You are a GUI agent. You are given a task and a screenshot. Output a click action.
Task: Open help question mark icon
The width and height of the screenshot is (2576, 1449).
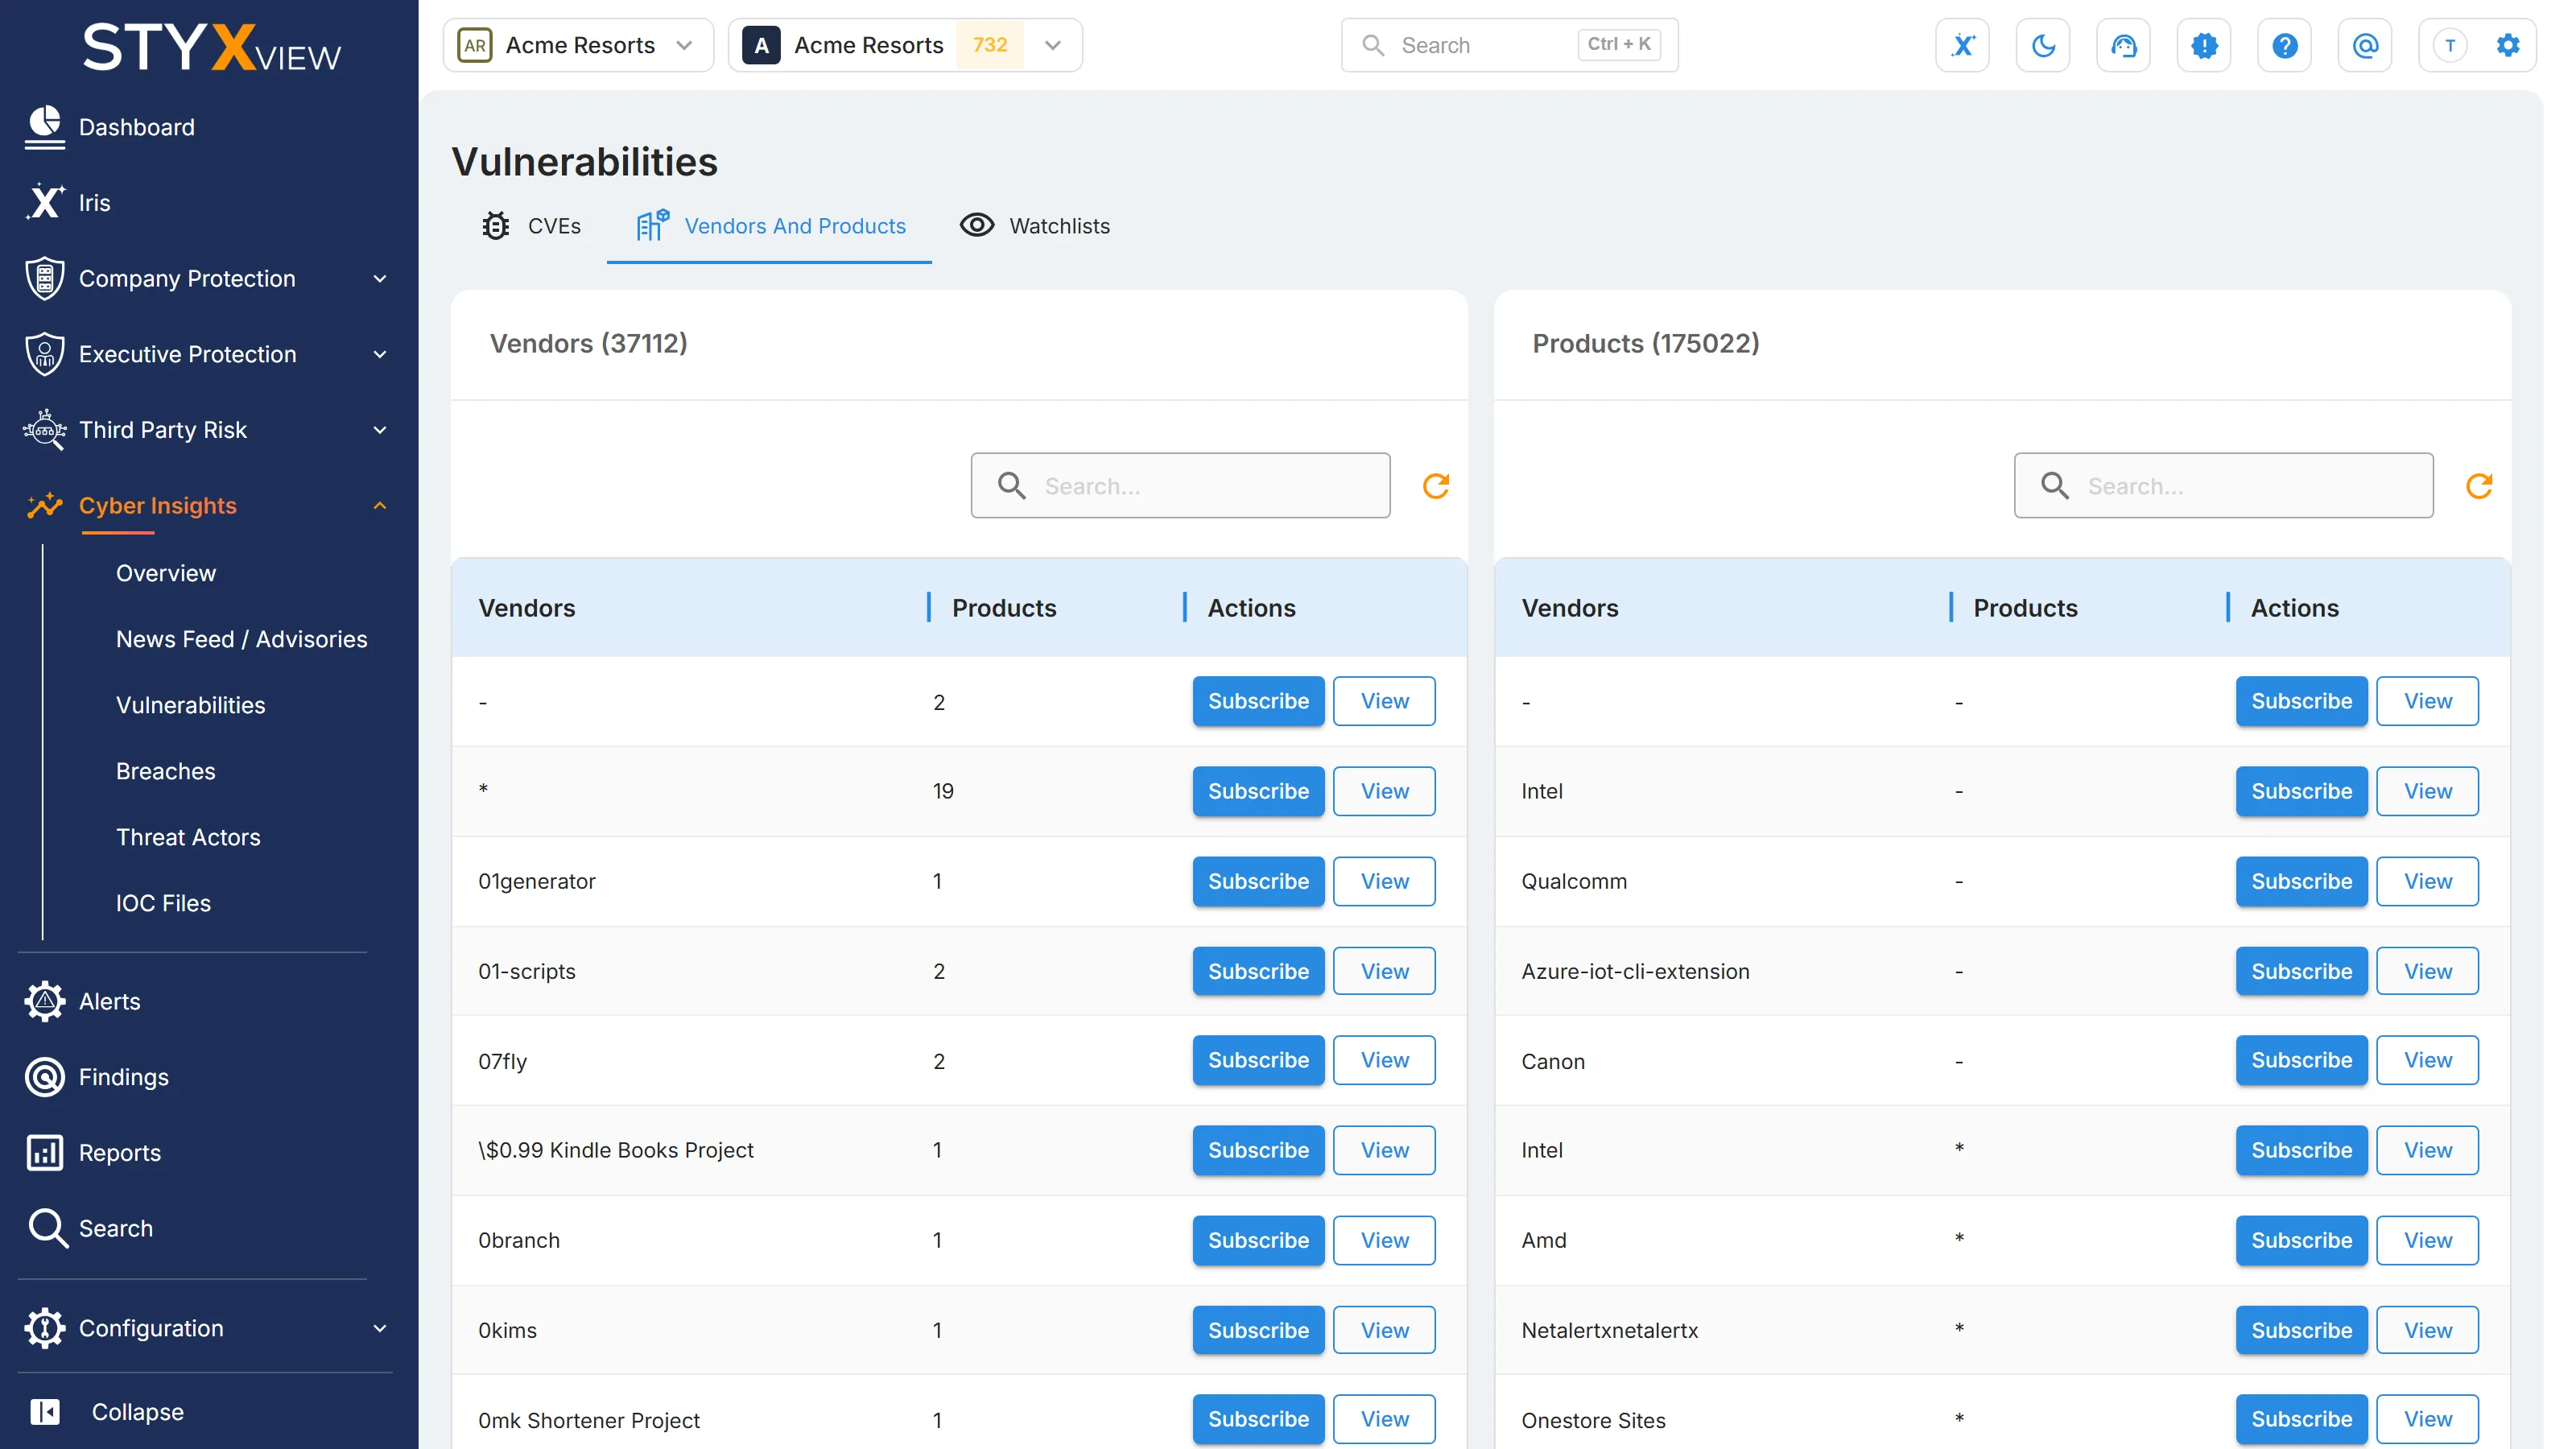point(2284,45)
